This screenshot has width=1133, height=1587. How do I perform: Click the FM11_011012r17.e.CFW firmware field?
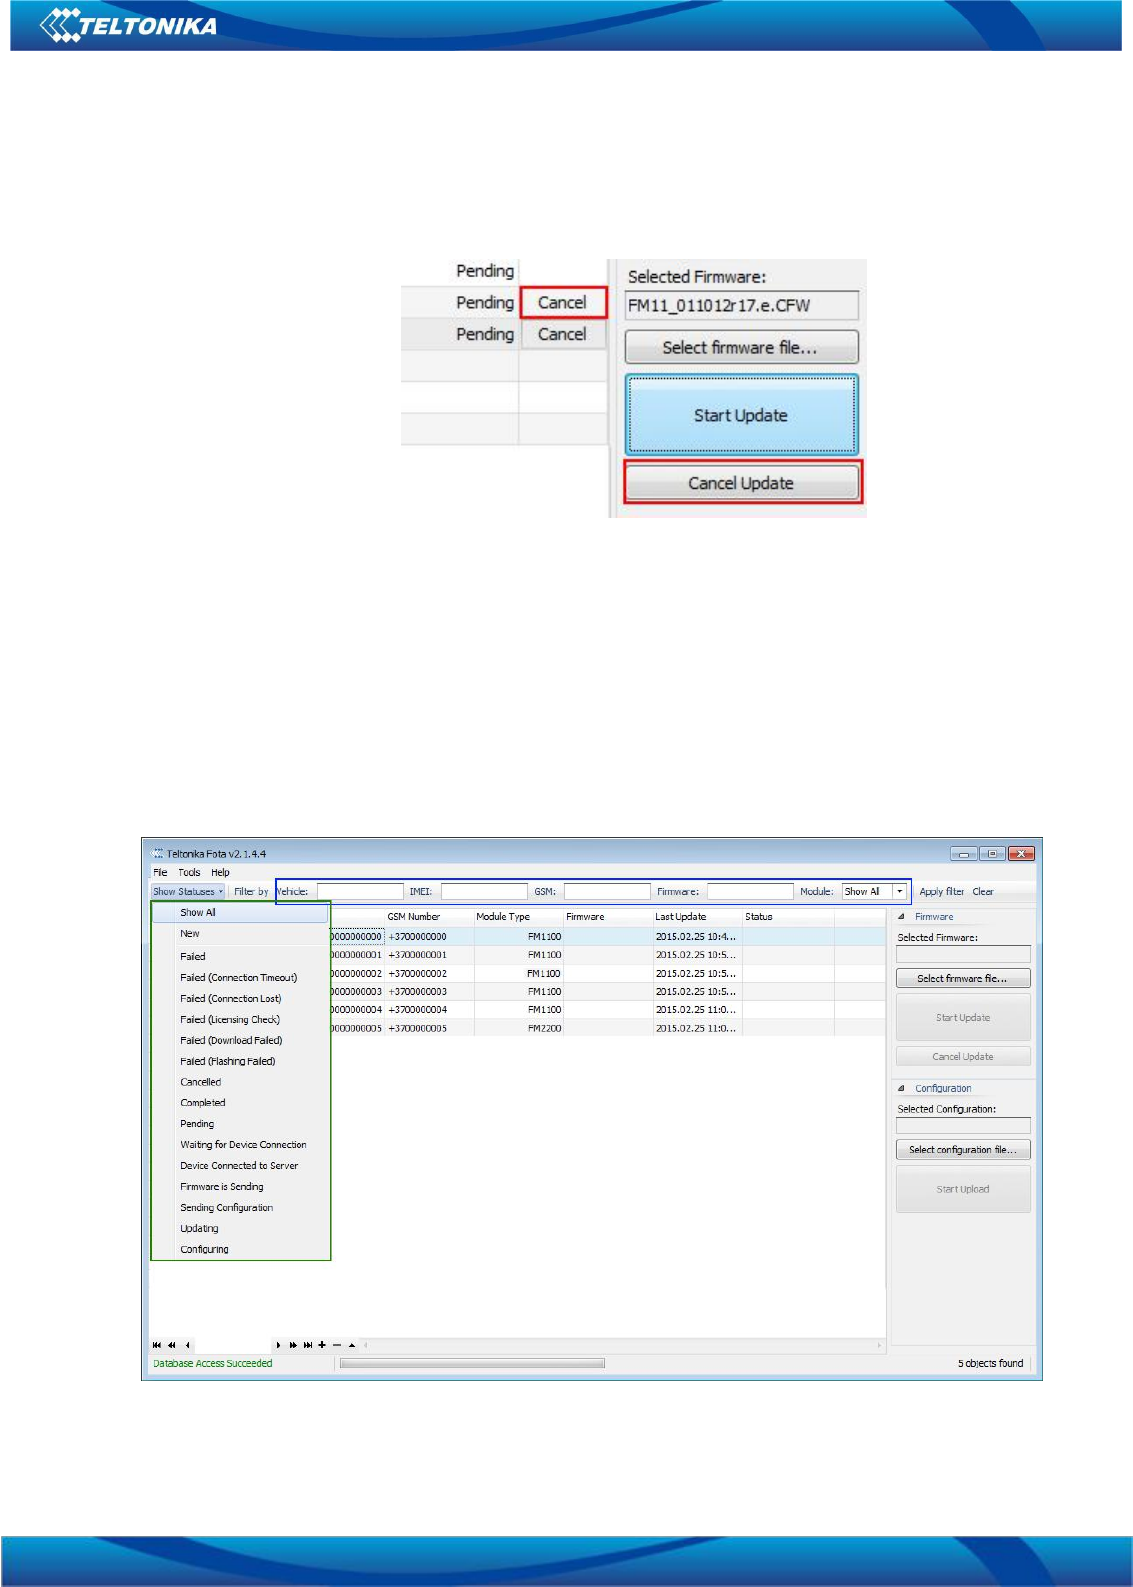point(741,305)
